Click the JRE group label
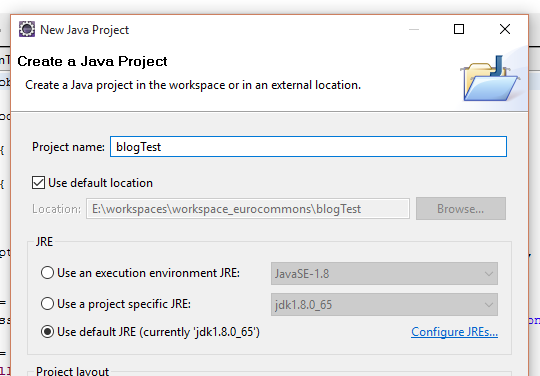This screenshot has height=376, width=540. tap(44, 242)
